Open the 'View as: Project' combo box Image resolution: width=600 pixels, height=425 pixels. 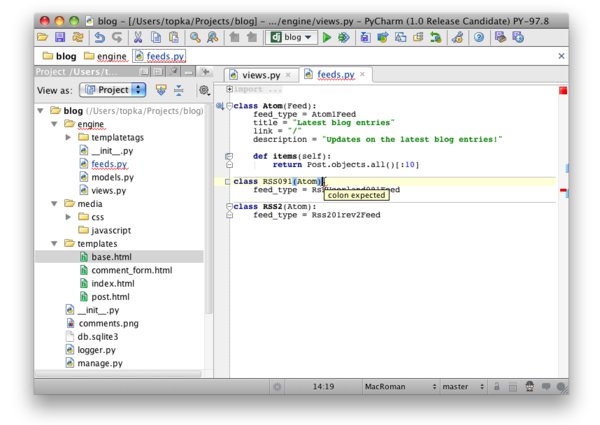coord(112,90)
